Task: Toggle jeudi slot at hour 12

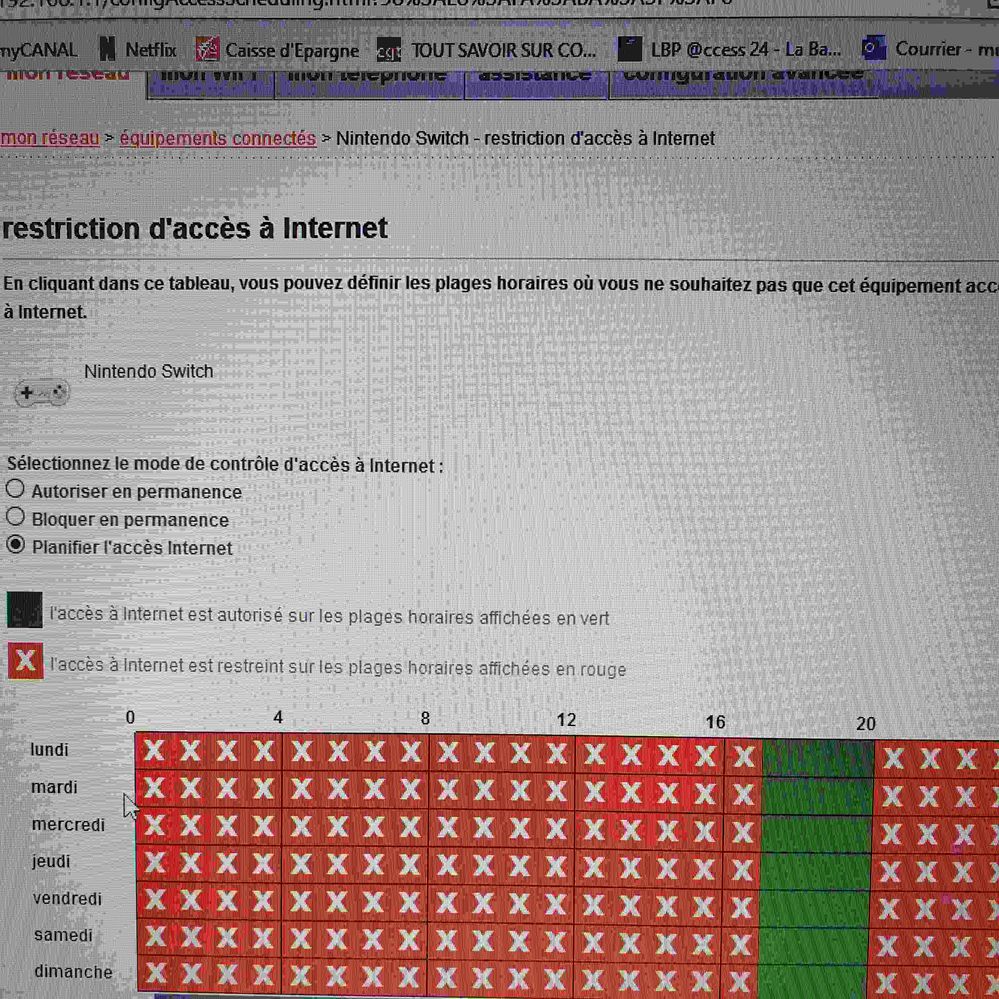Action: (x=593, y=867)
